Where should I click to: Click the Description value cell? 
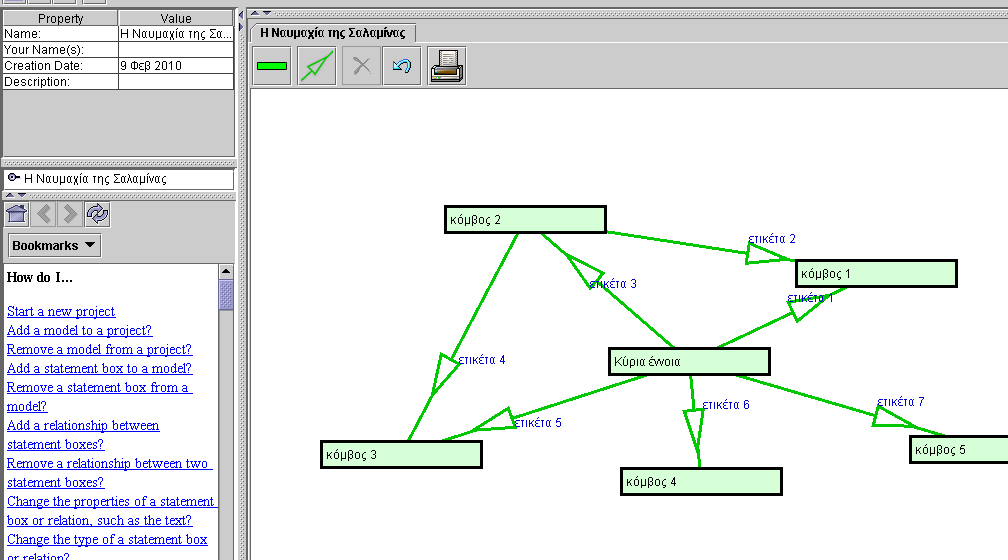point(176,82)
